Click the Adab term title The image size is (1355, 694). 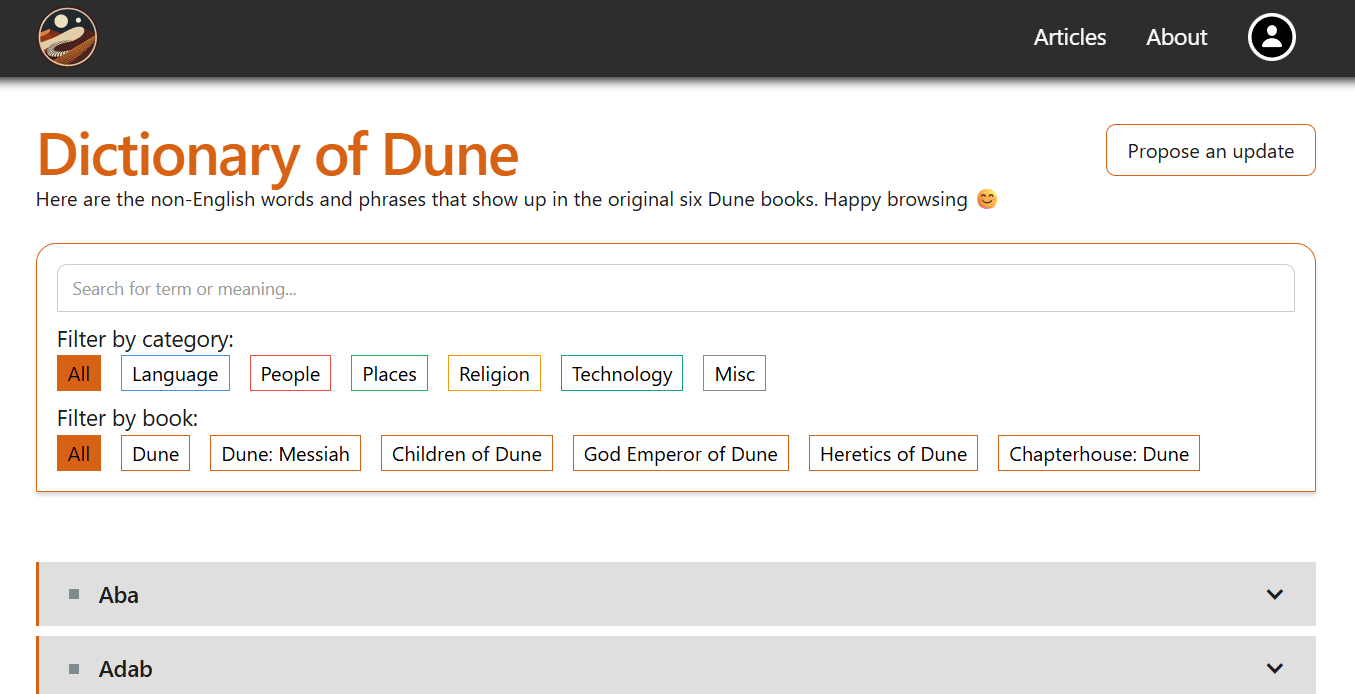click(x=126, y=668)
